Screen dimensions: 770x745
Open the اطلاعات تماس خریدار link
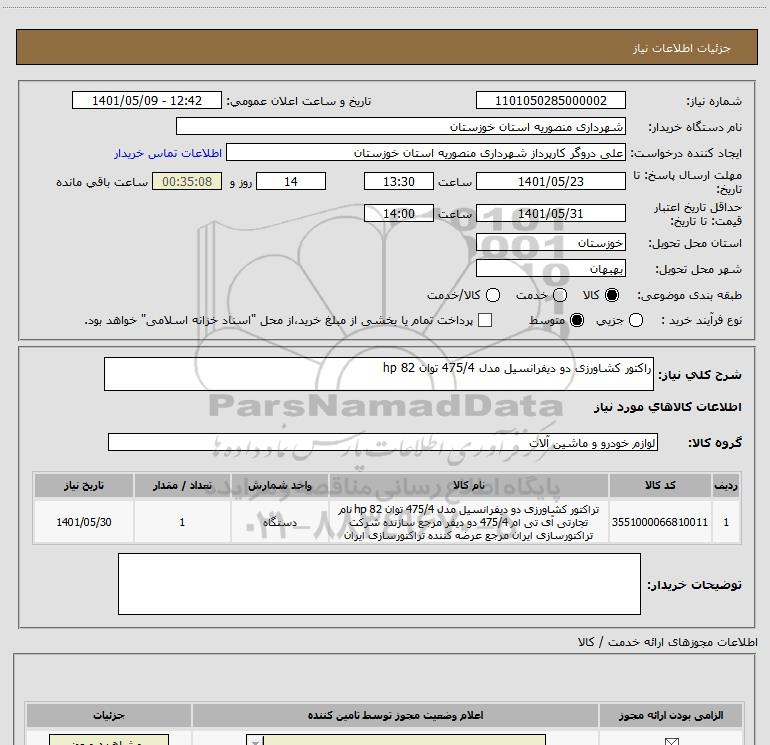(168, 153)
